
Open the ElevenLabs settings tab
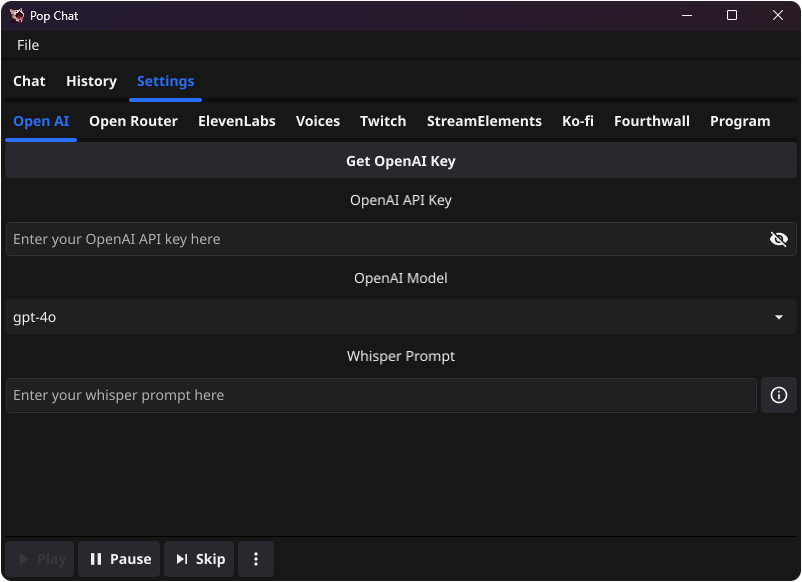click(237, 121)
